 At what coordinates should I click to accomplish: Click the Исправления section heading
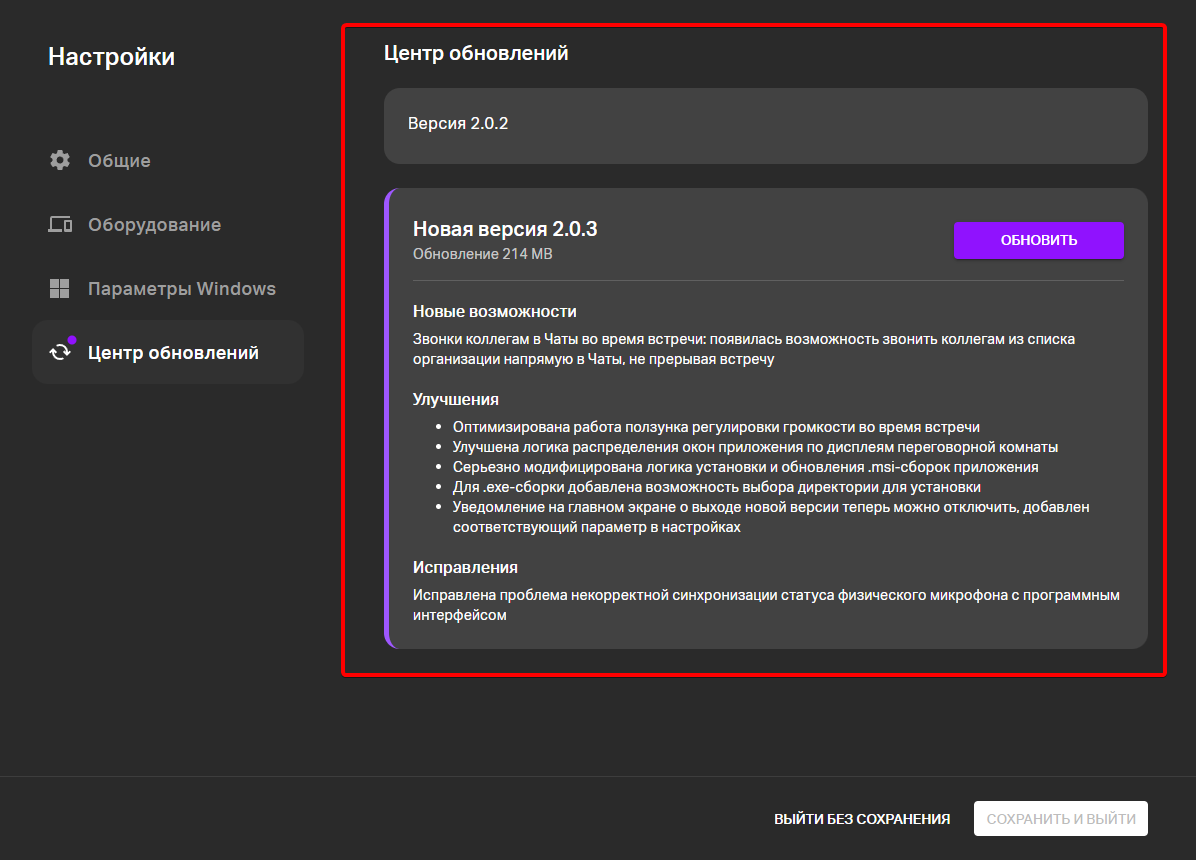tap(465, 567)
